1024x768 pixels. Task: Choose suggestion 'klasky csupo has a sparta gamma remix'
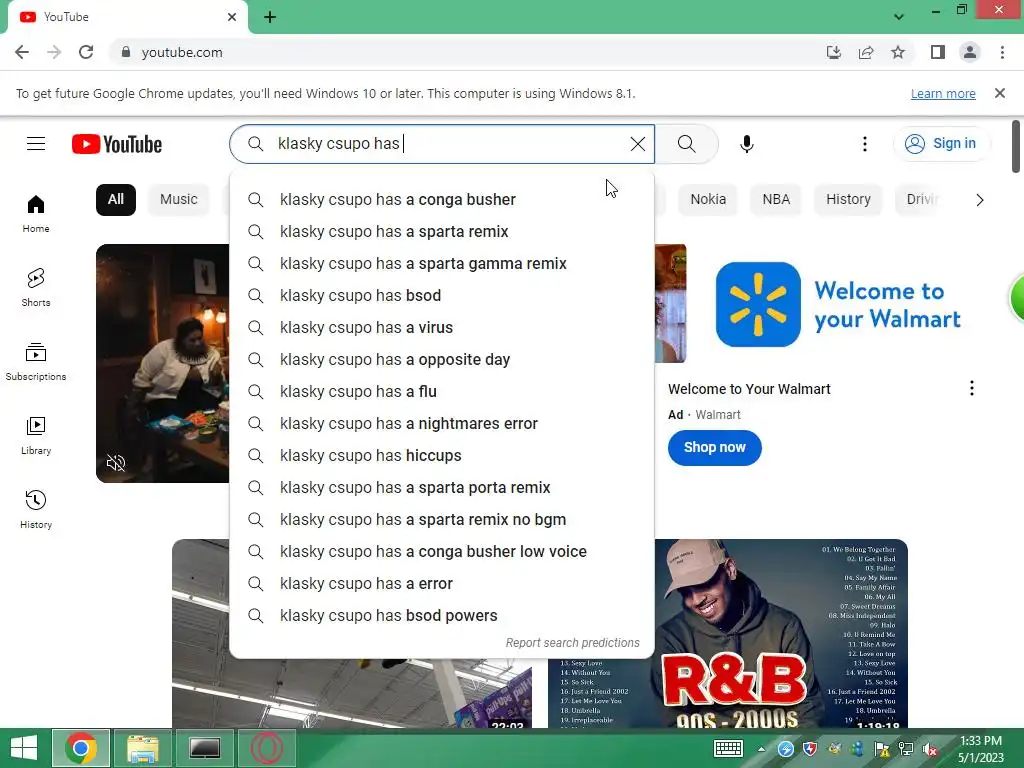coord(441,264)
